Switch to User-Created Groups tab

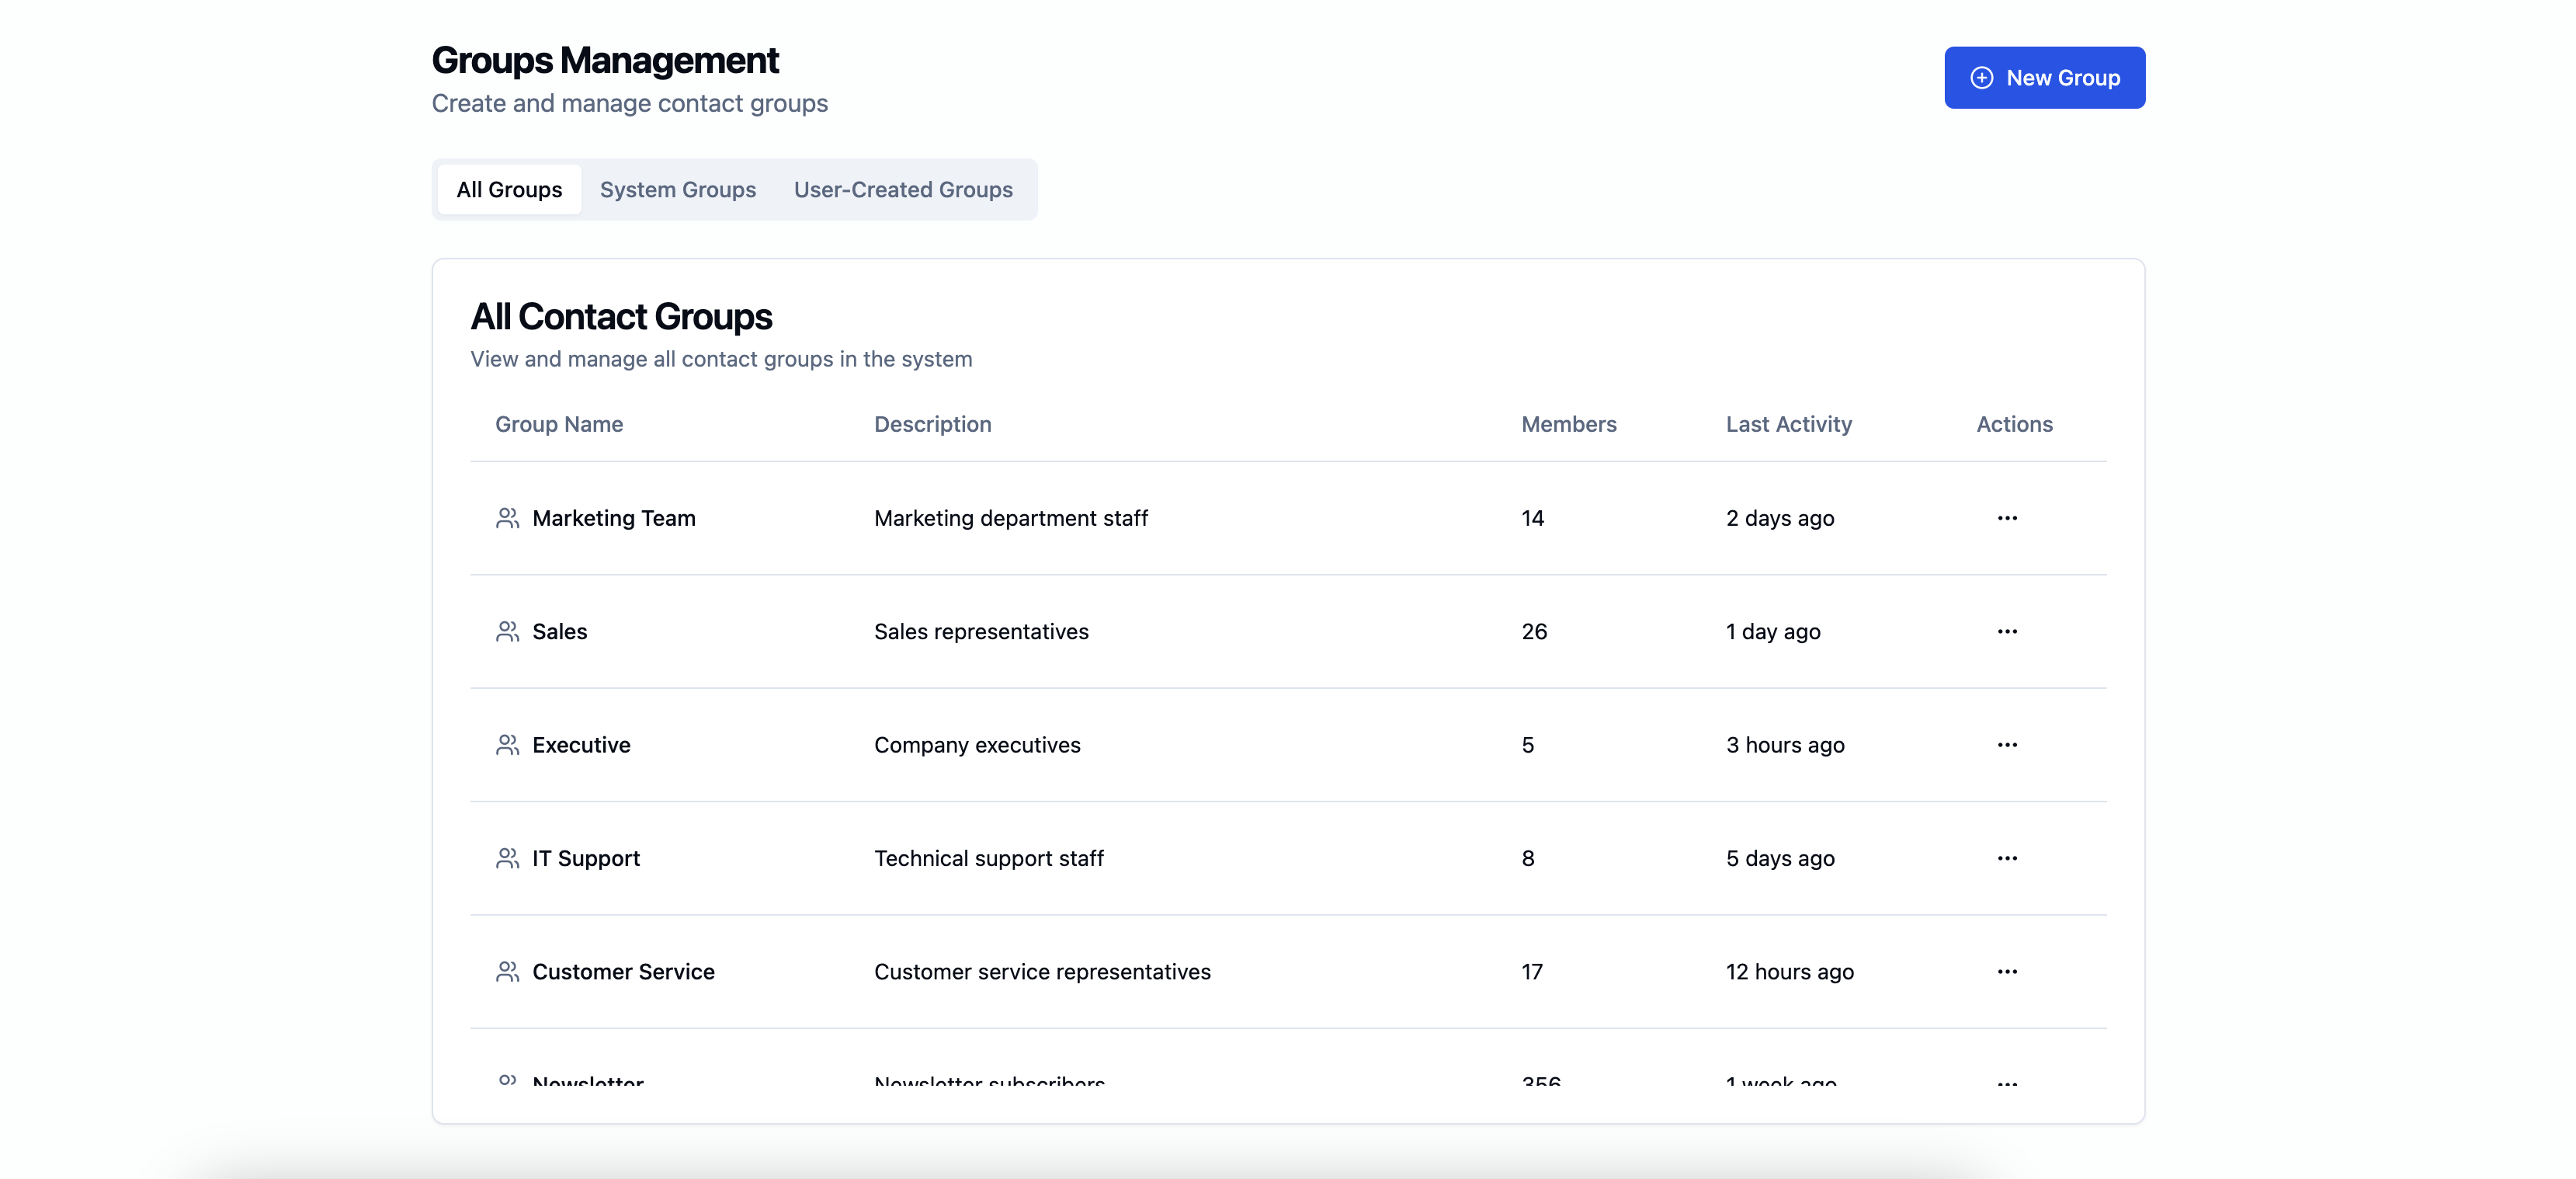[x=902, y=190]
